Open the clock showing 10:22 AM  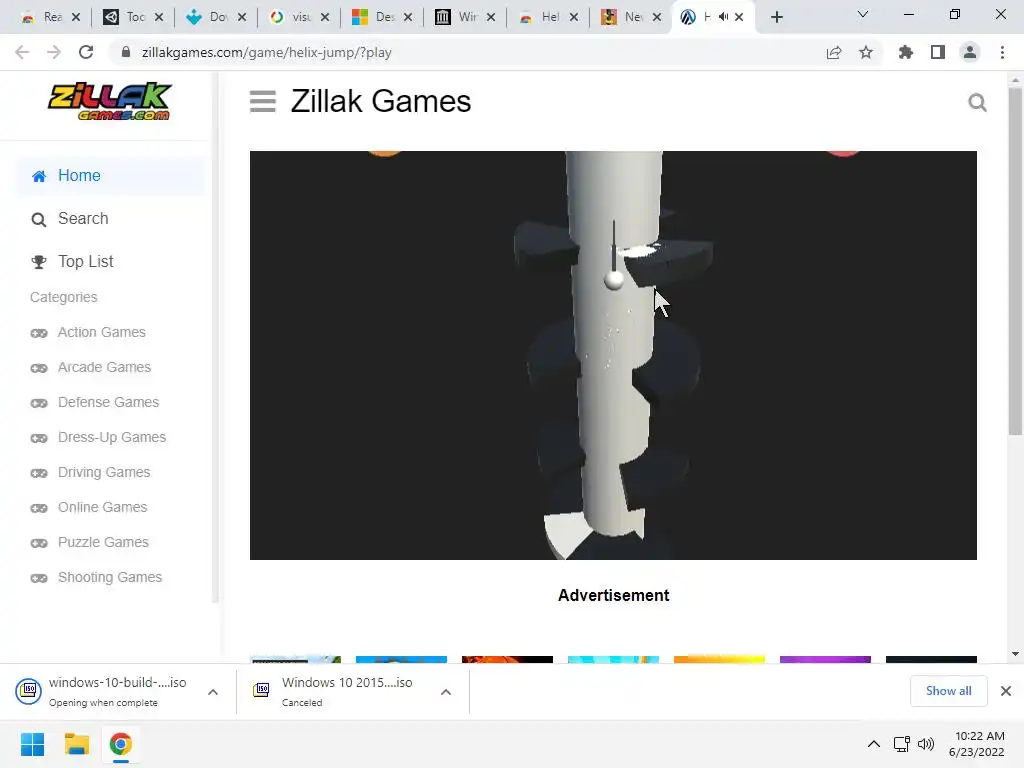pos(976,744)
